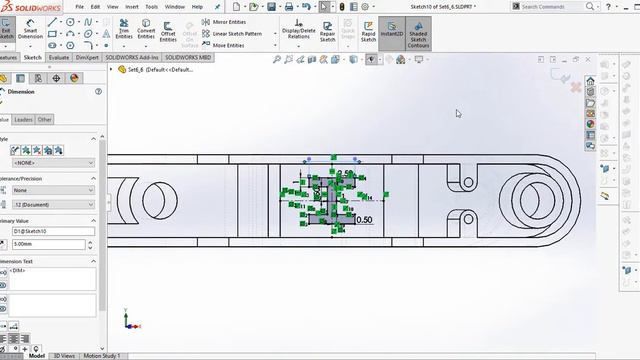
Task: Open the Tools menu
Action: (x=151, y=7)
